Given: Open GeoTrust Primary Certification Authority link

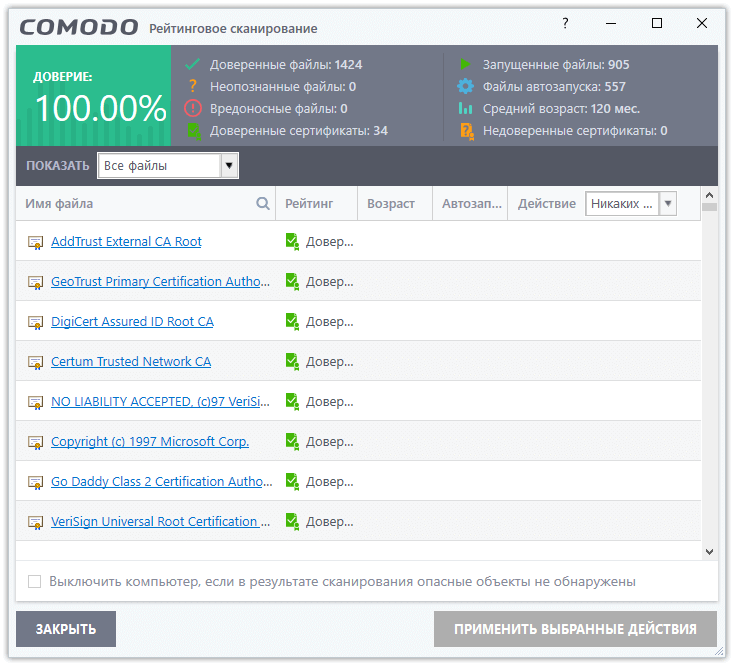Looking at the screenshot, I should coord(160,282).
